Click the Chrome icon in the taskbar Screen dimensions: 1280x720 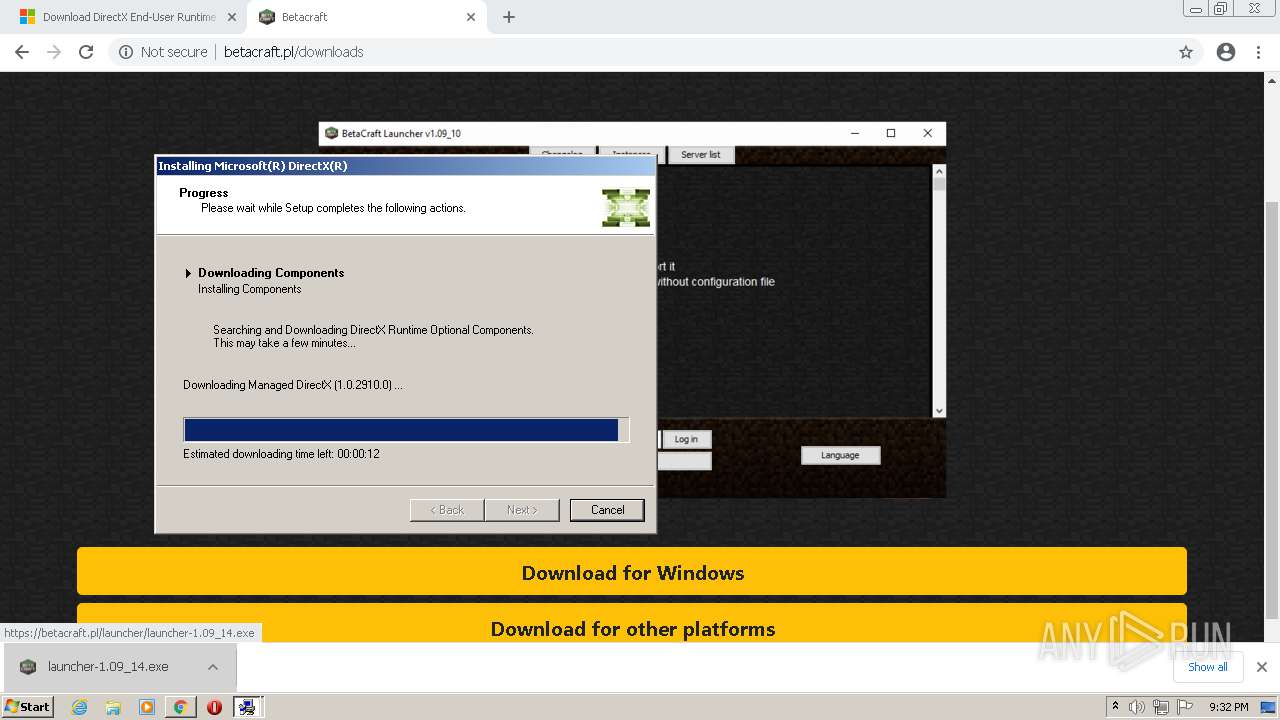[x=180, y=707]
